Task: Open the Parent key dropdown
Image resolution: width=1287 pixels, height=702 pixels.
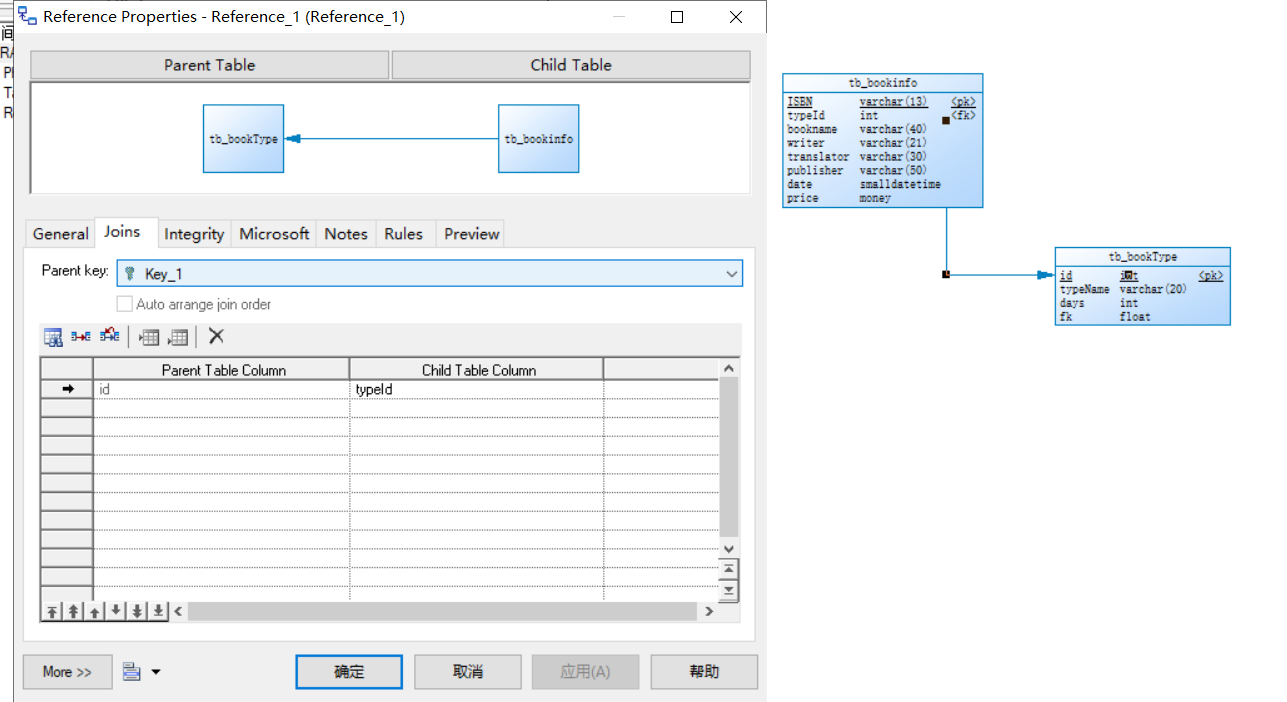Action: [x=731, y=273]
